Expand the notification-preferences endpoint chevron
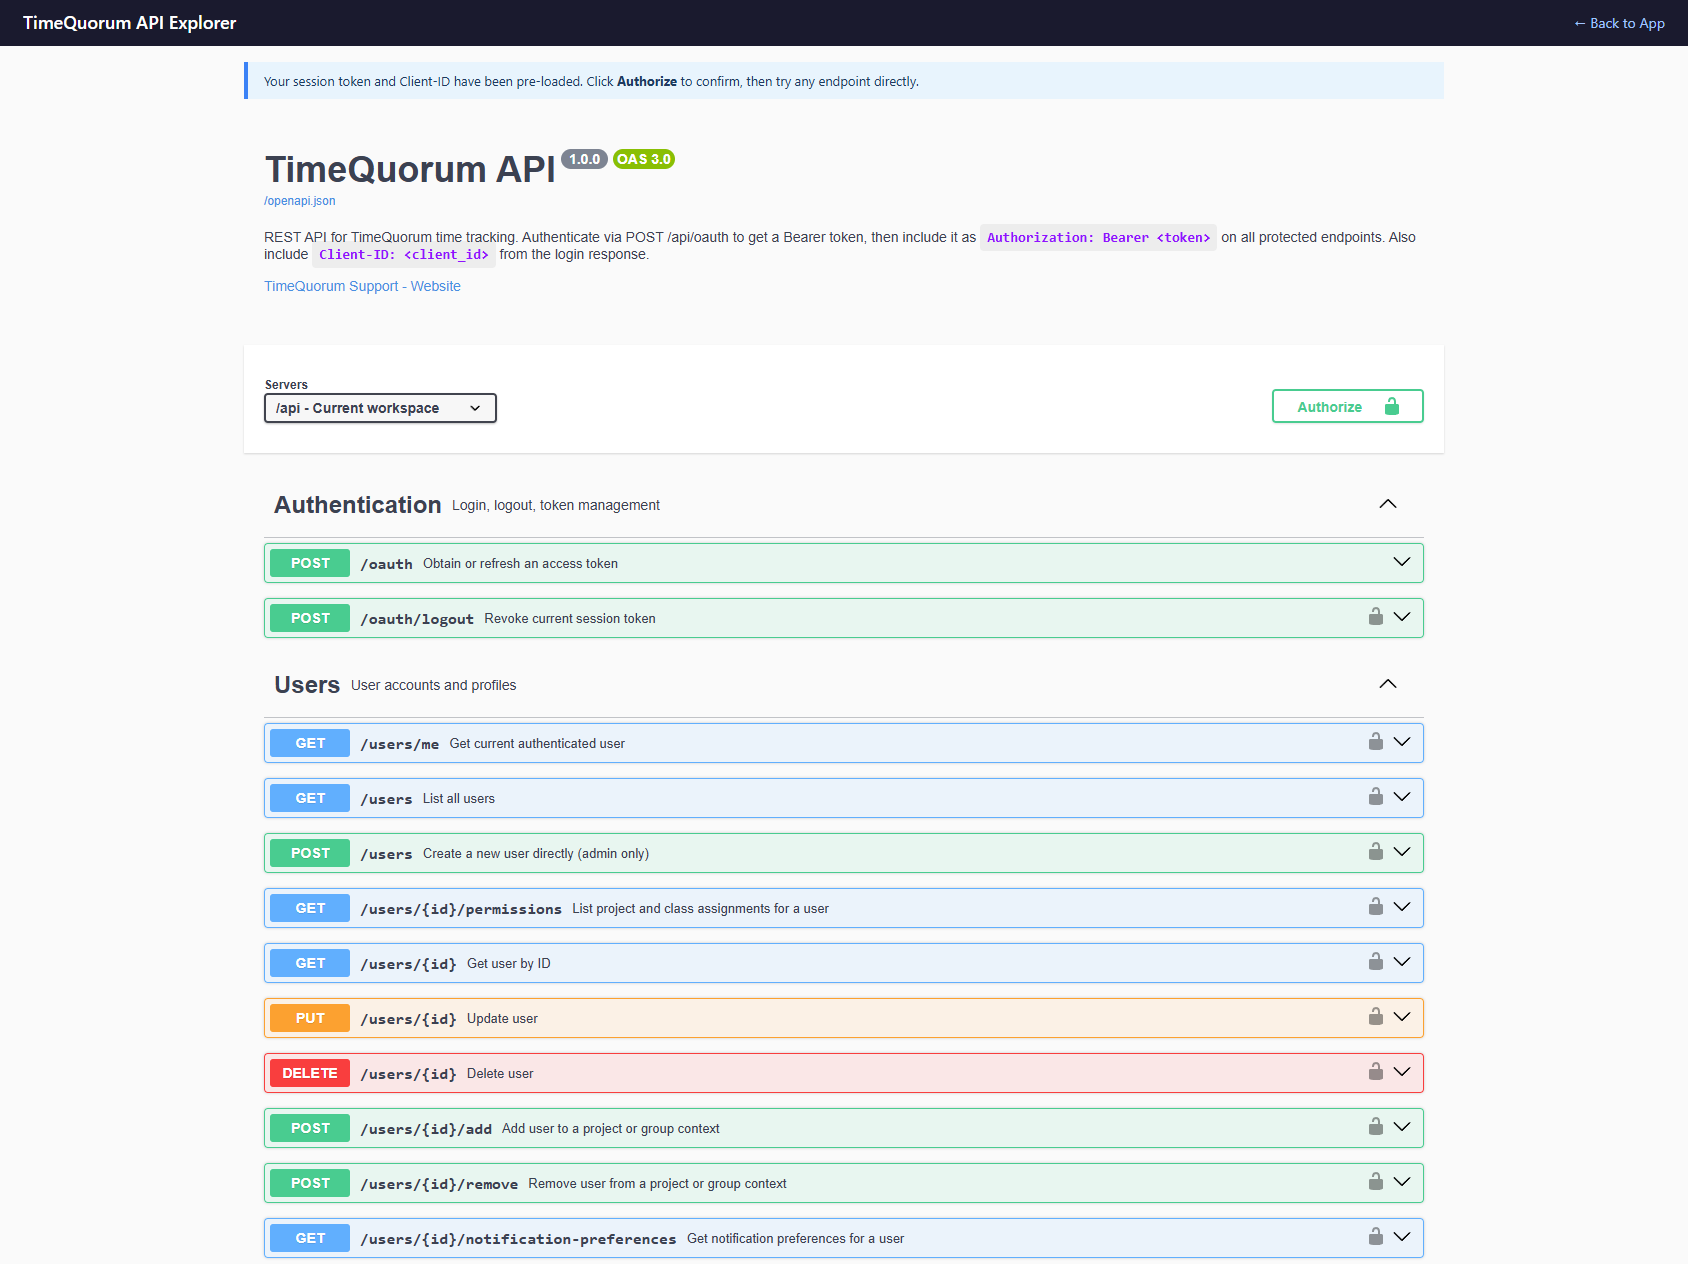The image size is (1688, 1264). click(1402, 1237)
